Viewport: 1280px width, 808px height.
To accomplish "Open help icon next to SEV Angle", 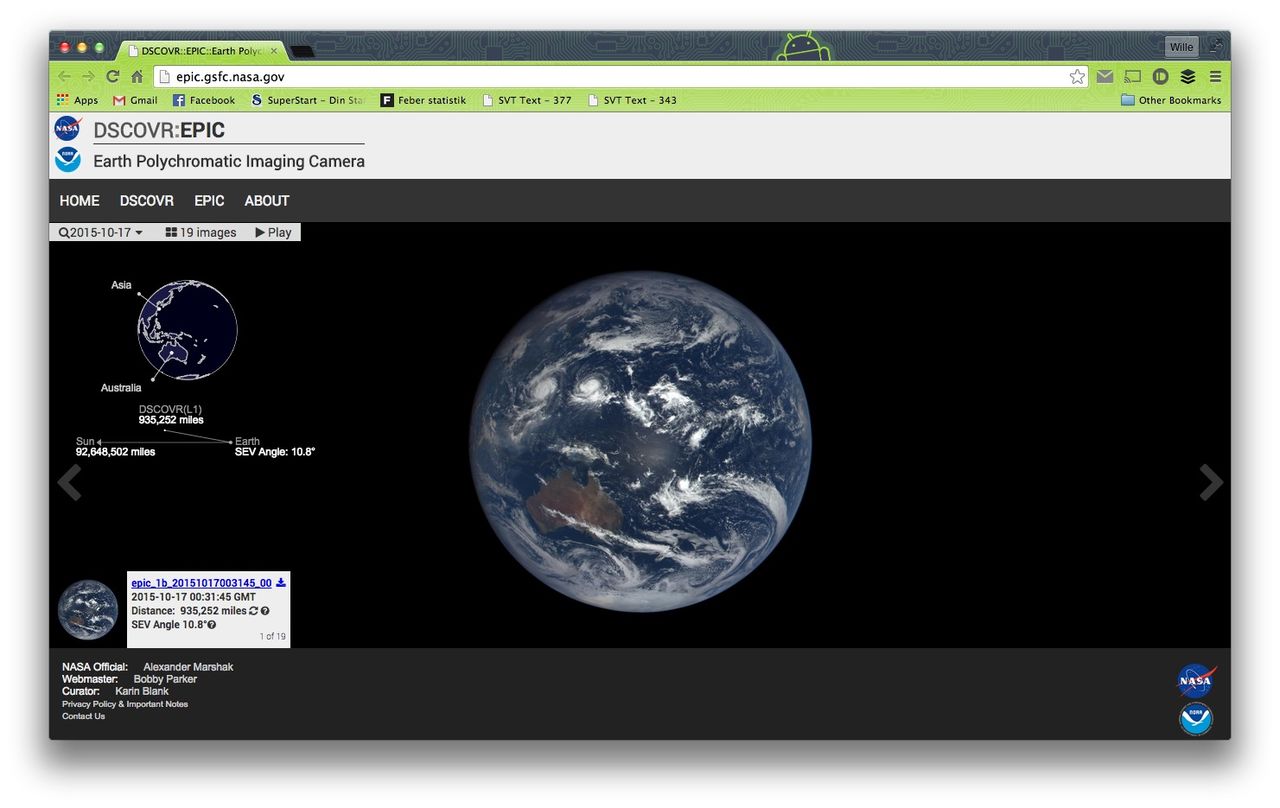I will click(212, 625).
